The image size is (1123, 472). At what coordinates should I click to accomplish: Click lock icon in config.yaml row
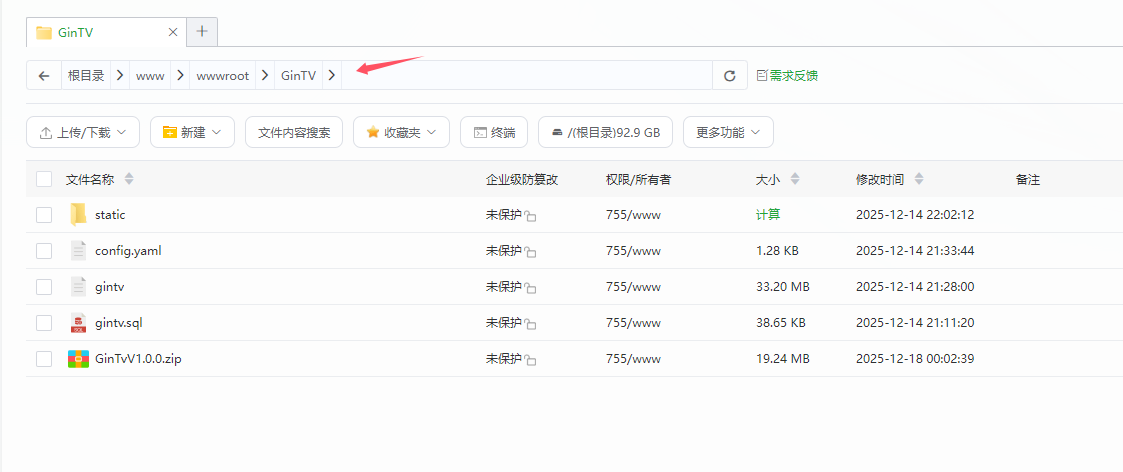[530, 252]
